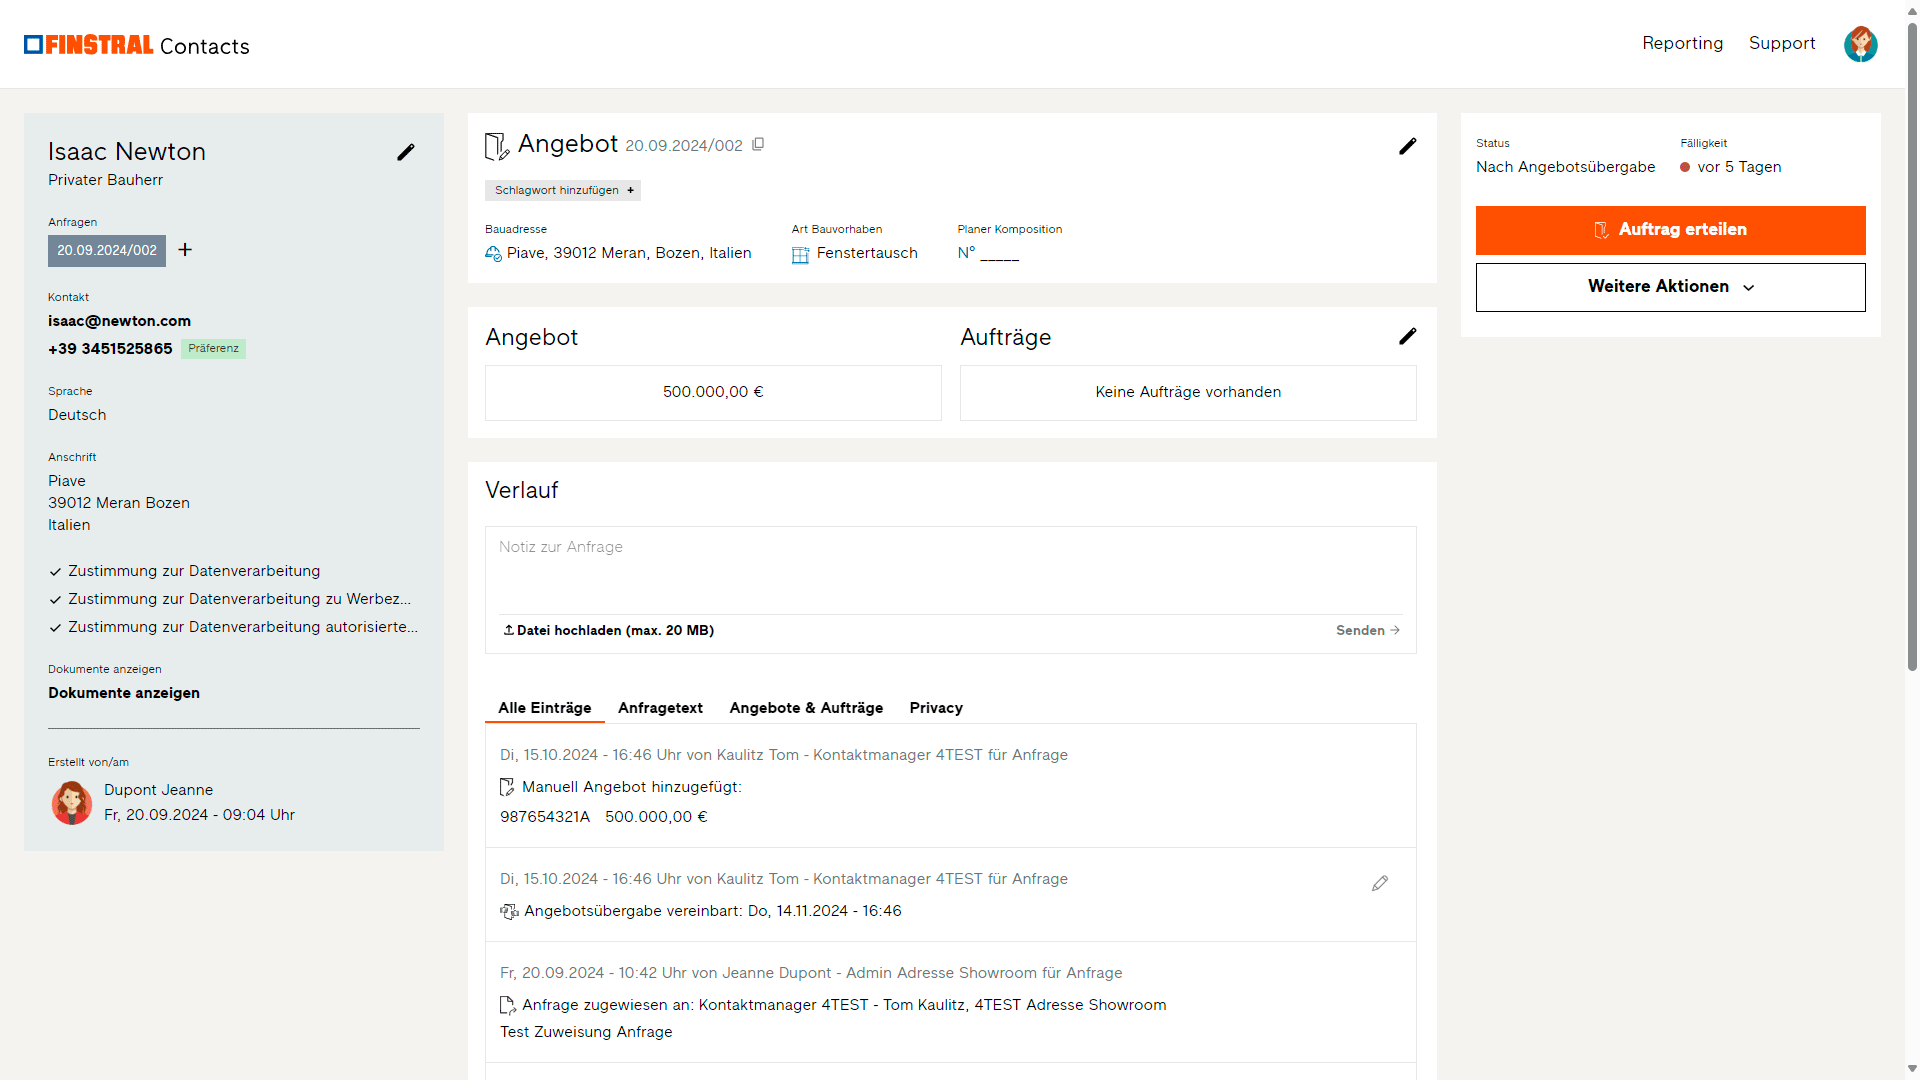Edit Isaac Newton contact with pencil icon
This screenshot has width=1920, height=1080.
405,152
